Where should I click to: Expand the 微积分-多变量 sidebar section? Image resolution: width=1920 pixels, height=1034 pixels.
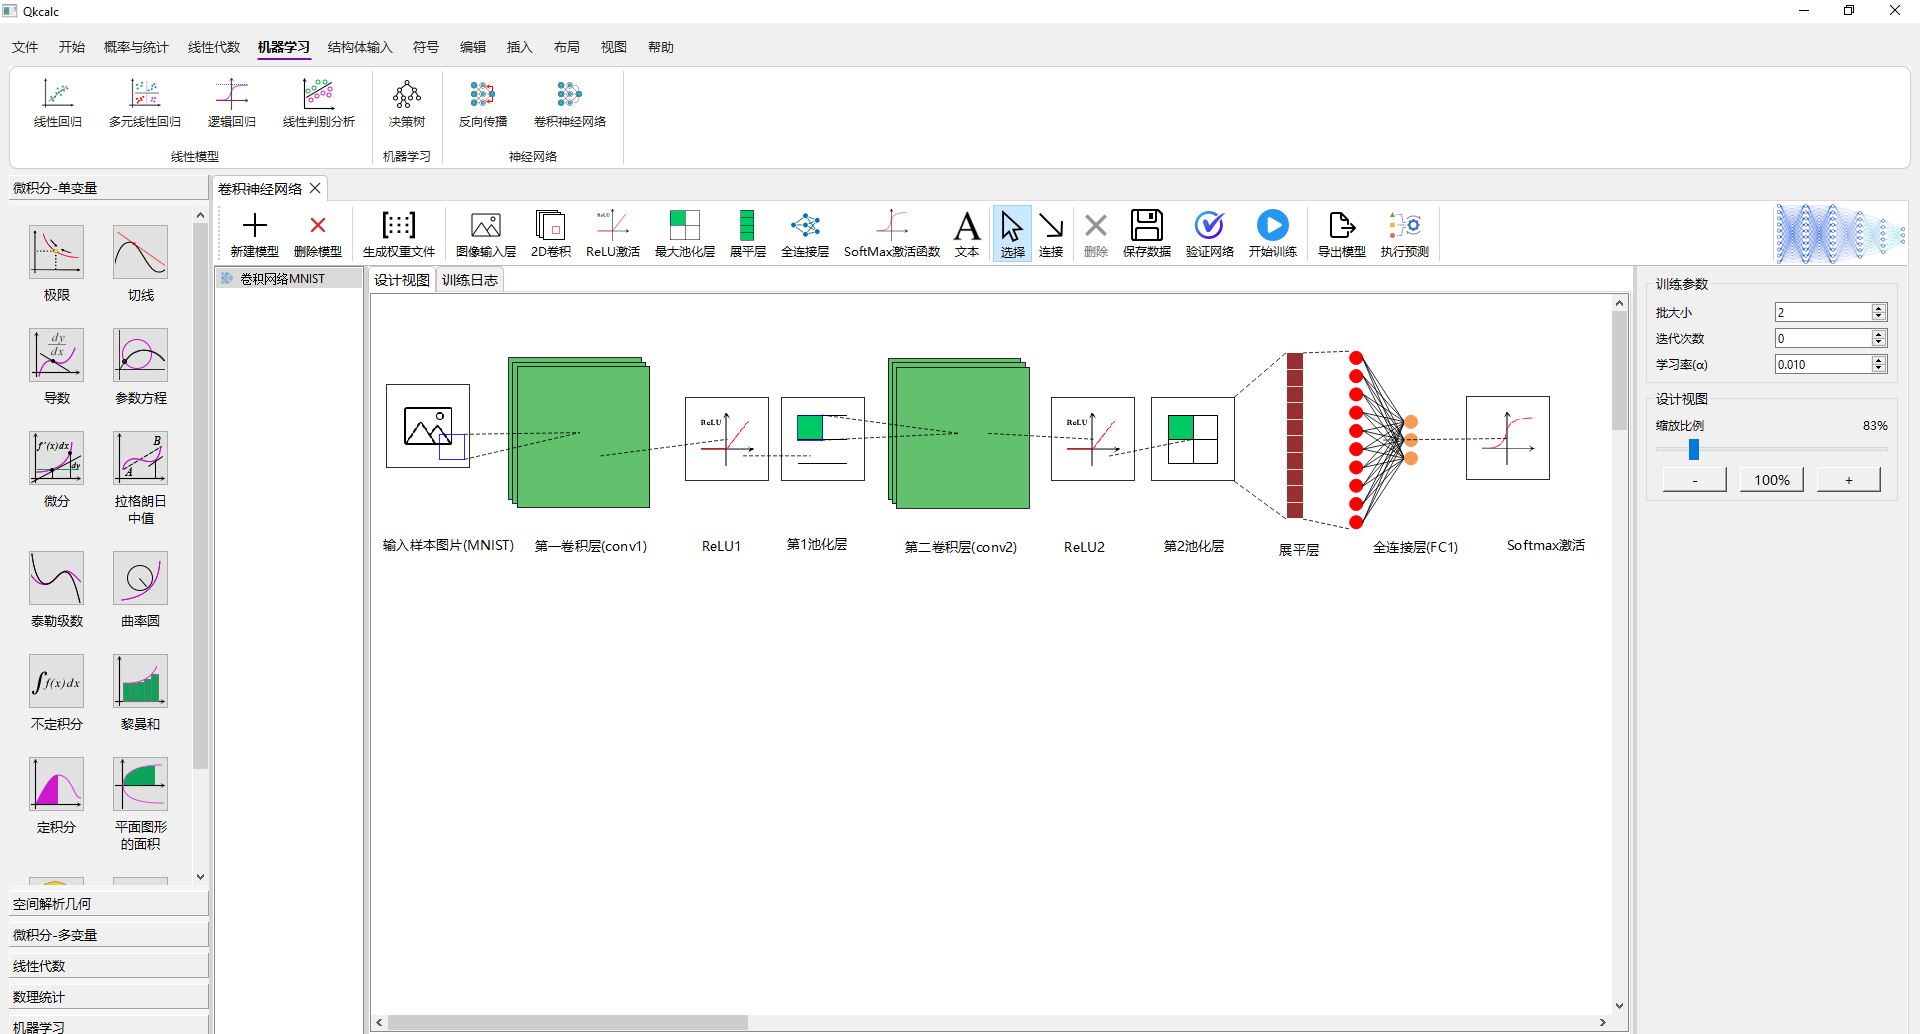click(x=108, y=935)
